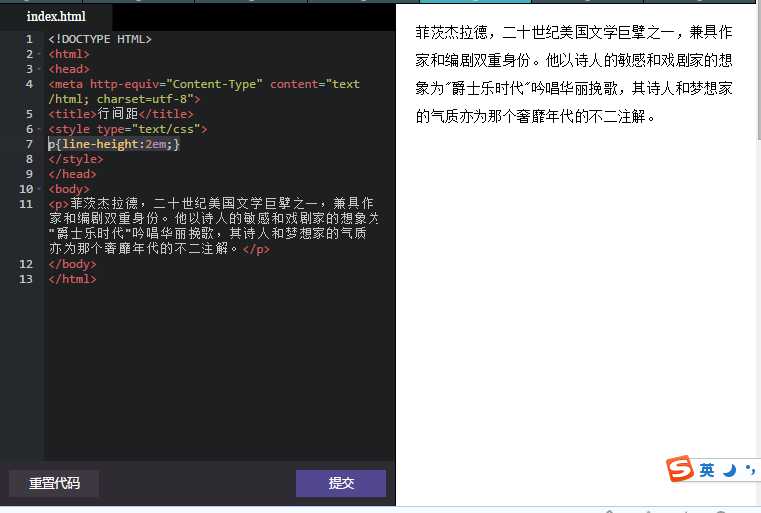The image size is (761, 513).
Task: Click the </style> closing tag line
Action: click(76, 159)
